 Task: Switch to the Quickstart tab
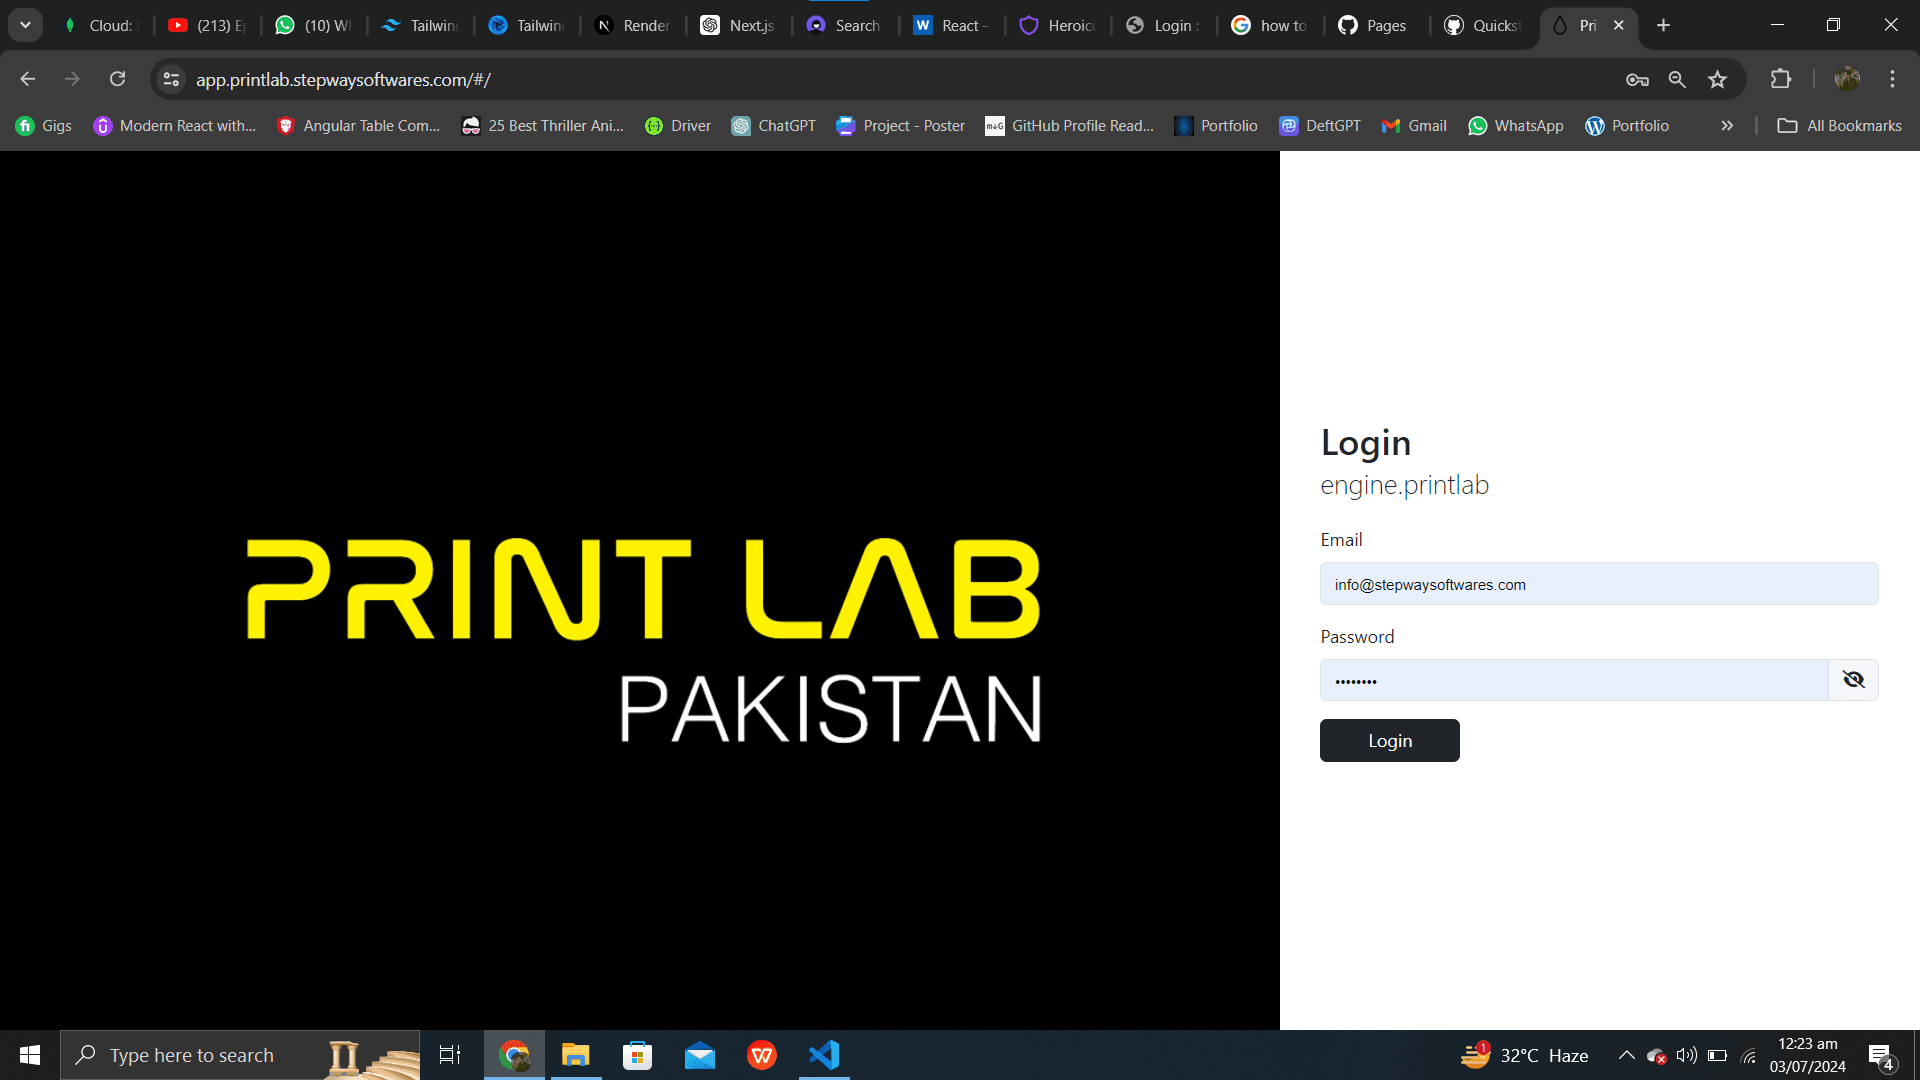(x=1484, y=25)
